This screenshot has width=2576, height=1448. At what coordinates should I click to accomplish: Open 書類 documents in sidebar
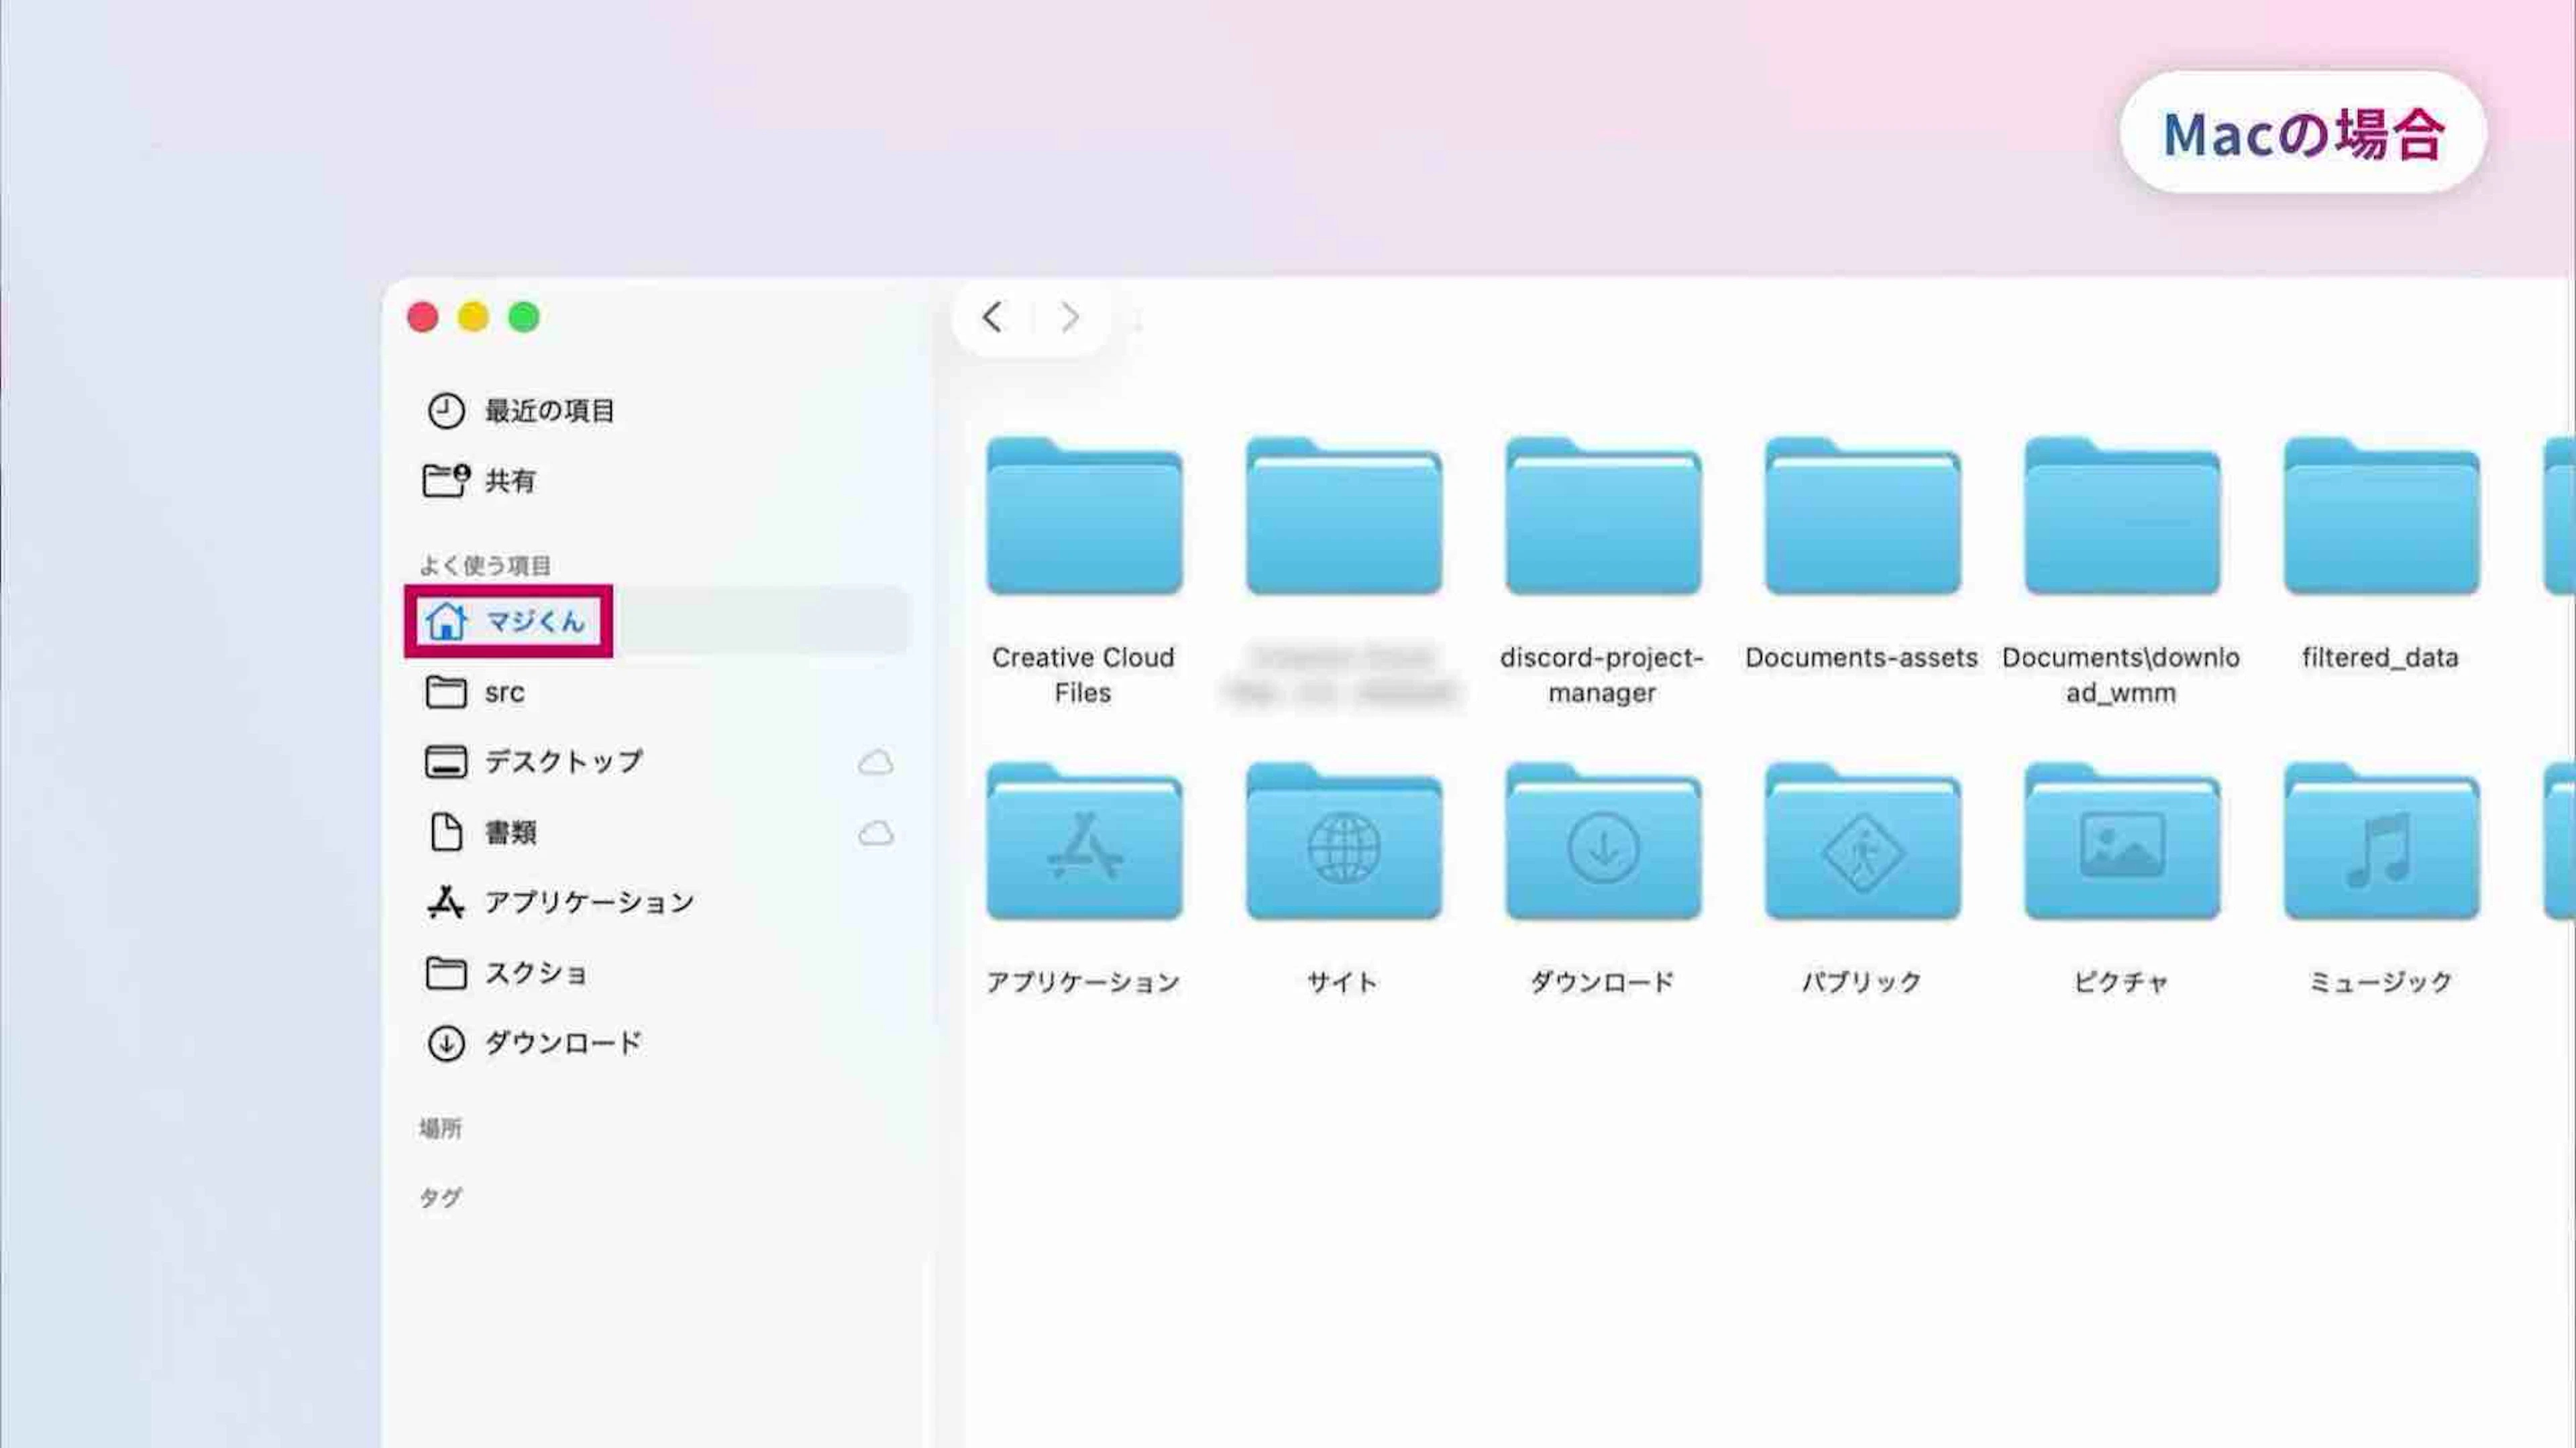click(x=510, y=832)
